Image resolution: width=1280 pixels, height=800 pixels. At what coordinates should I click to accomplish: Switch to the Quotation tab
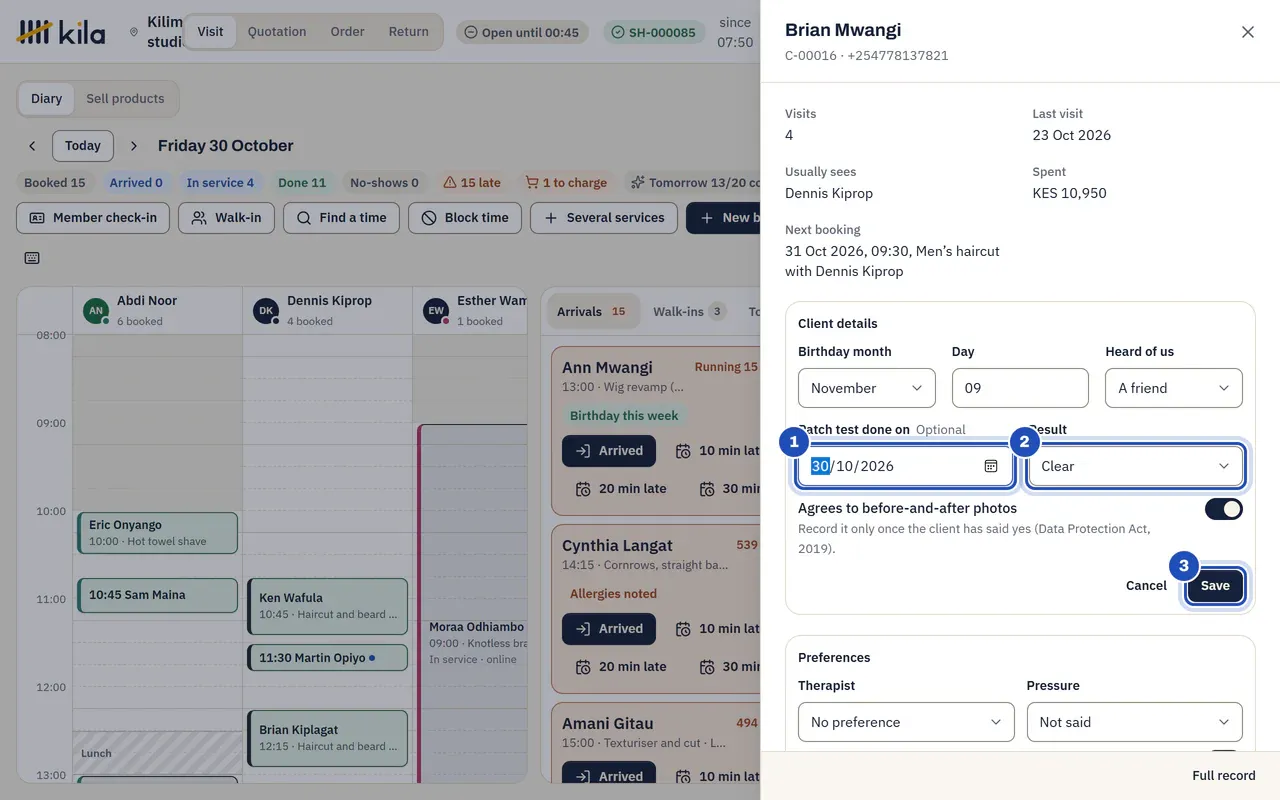point(277,32)
